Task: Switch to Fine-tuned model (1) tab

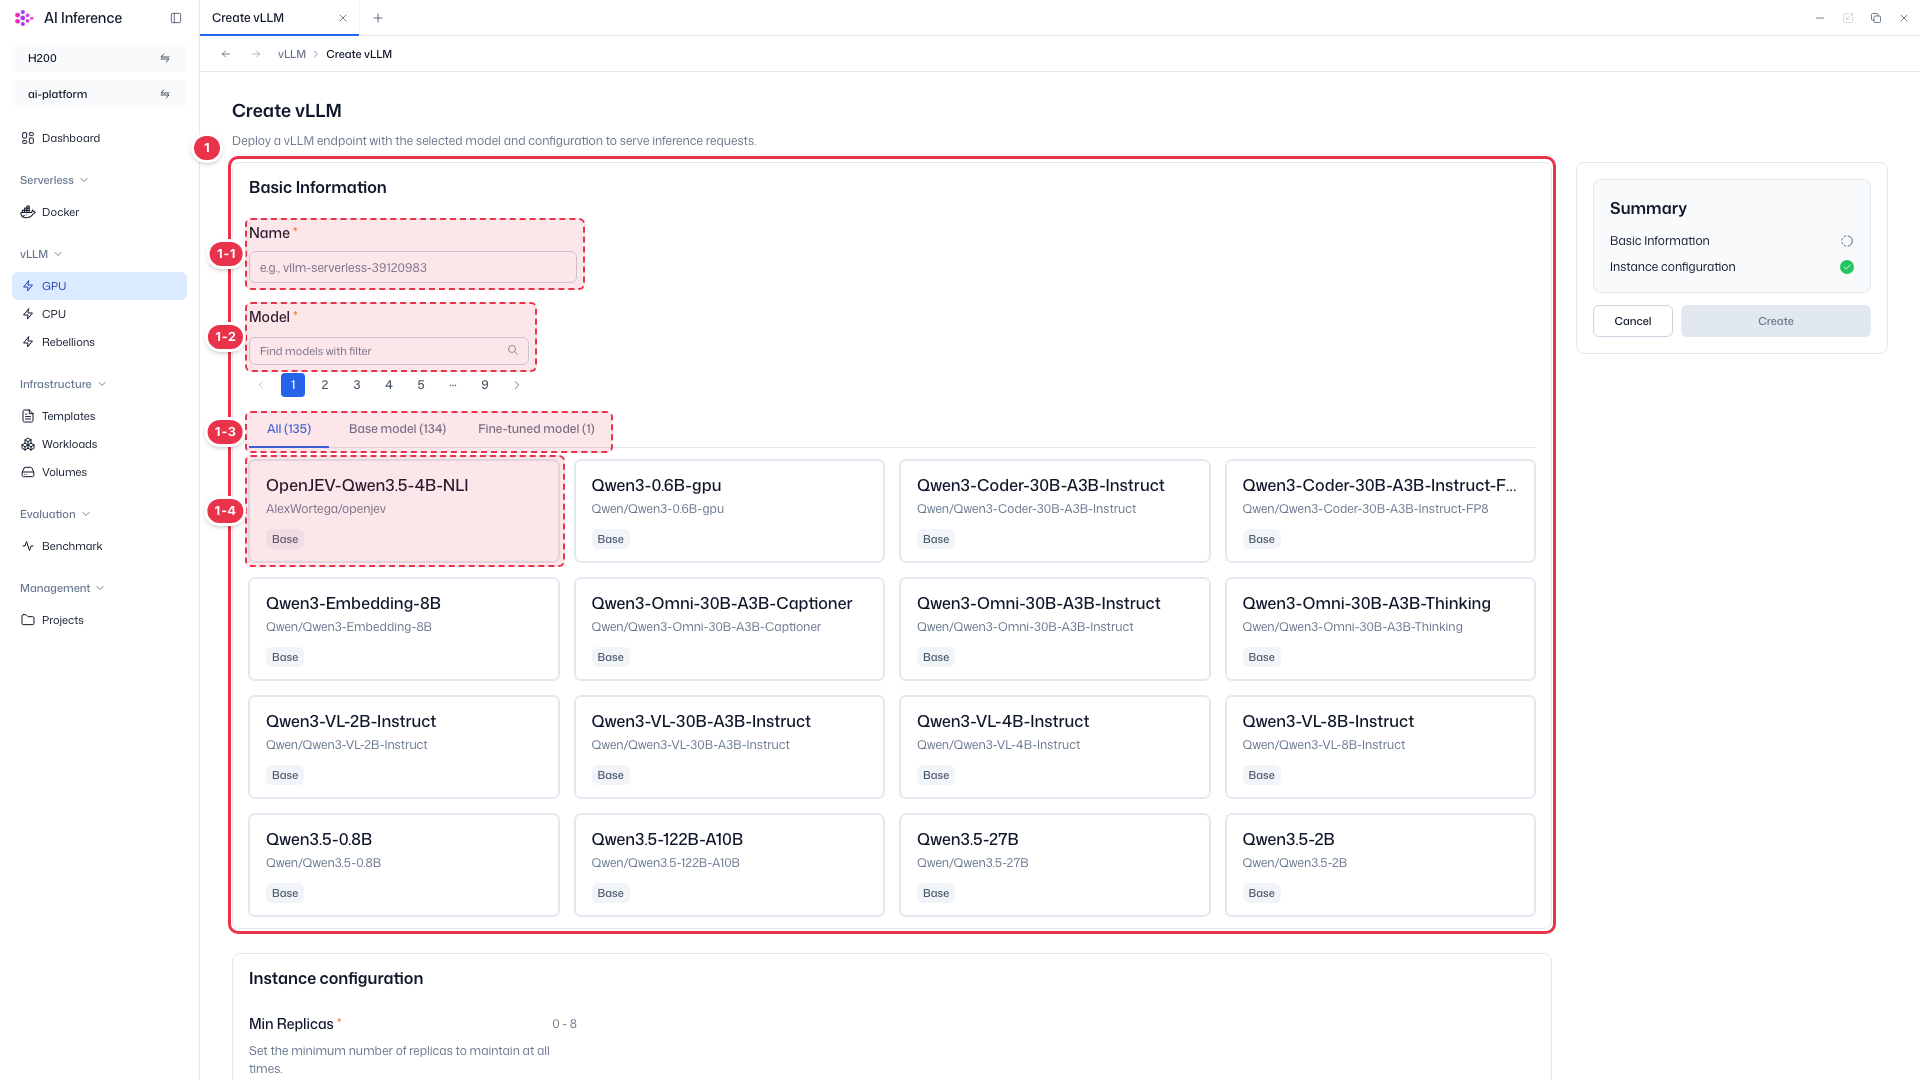Action: (537, 429)
